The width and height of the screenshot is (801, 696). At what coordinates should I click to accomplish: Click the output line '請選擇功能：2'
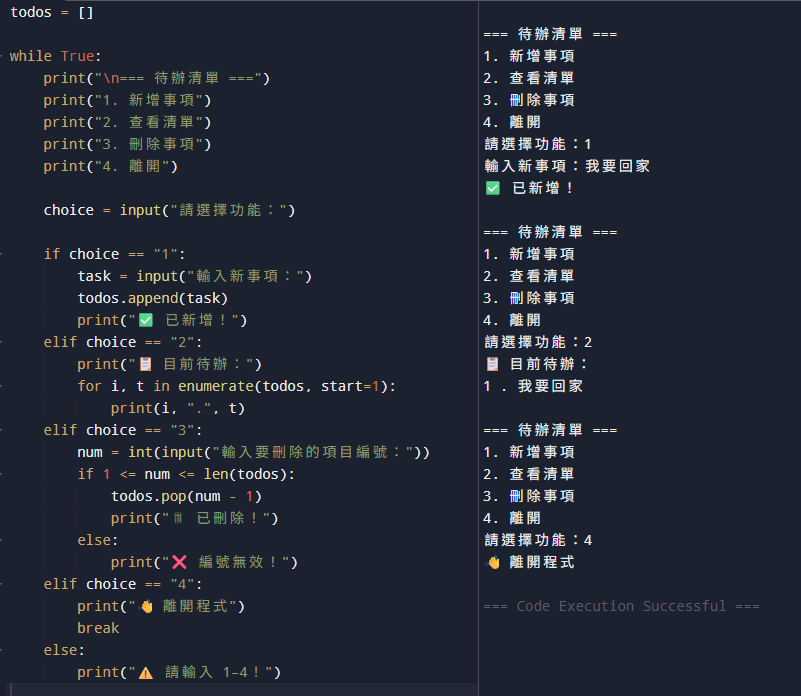(538, 342)
